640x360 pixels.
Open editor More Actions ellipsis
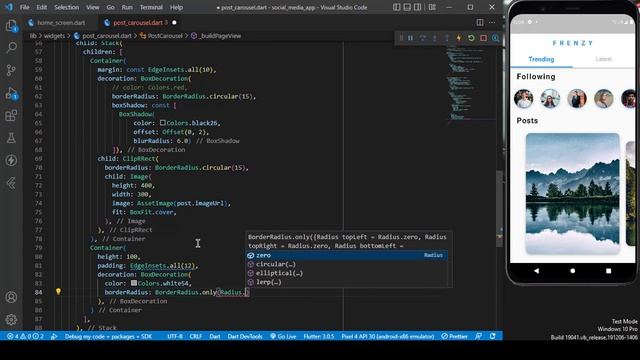[492, 22]
